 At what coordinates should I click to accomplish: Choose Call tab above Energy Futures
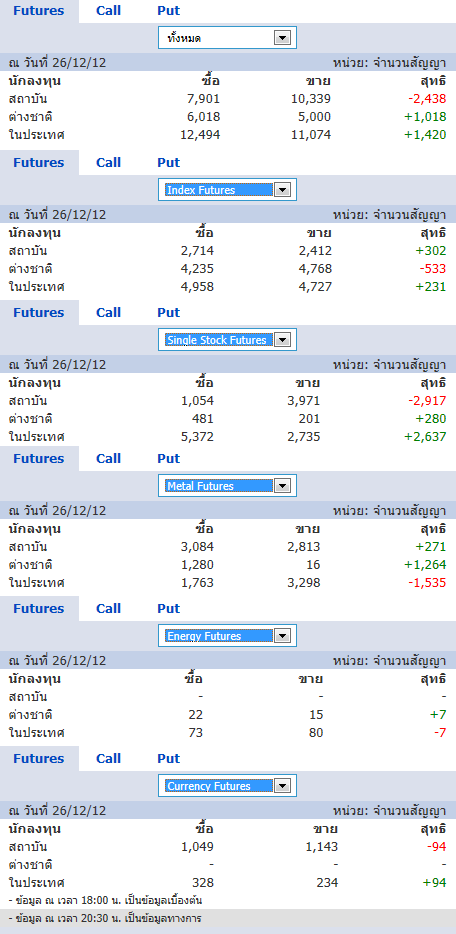[108, 609]
